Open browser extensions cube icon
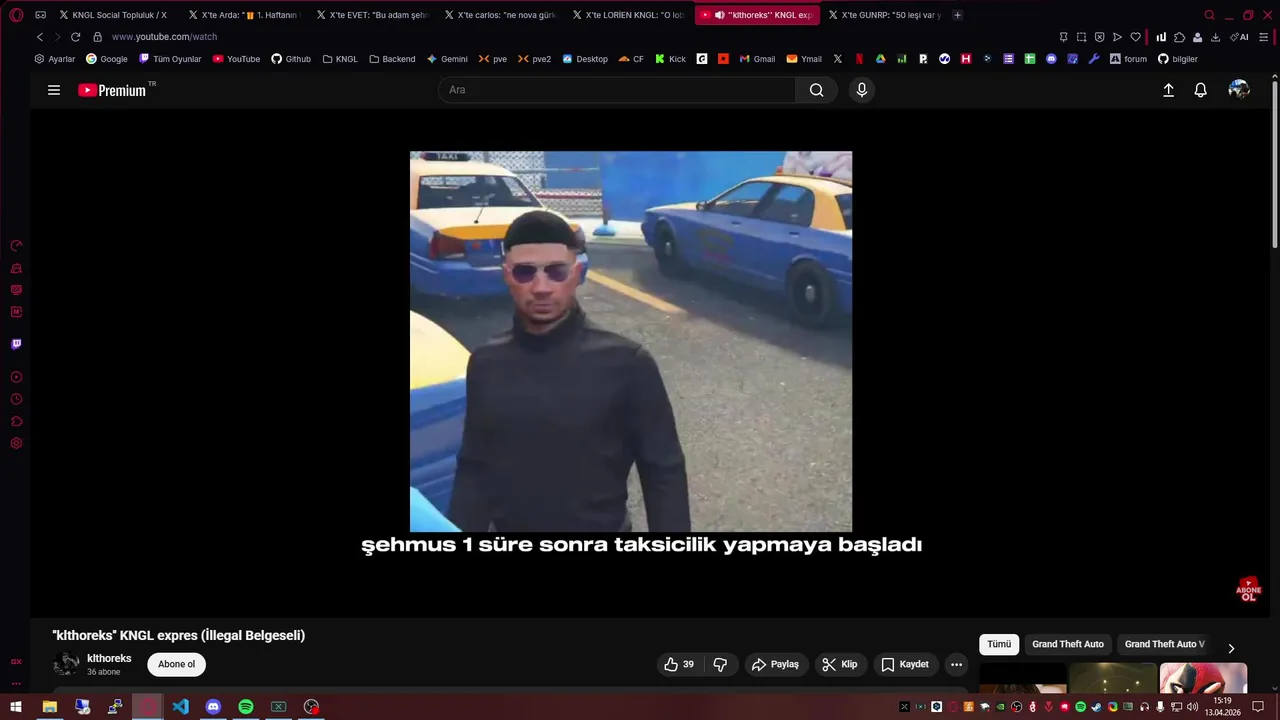This screenshot has width=1280, height=720. pos(1180,37)
